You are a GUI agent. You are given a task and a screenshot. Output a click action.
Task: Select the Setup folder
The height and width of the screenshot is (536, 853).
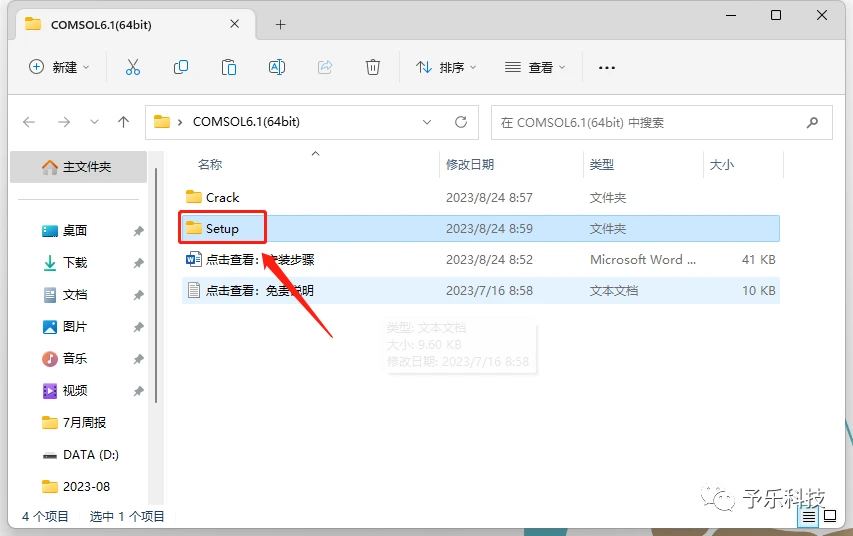(x=481, y=229)
